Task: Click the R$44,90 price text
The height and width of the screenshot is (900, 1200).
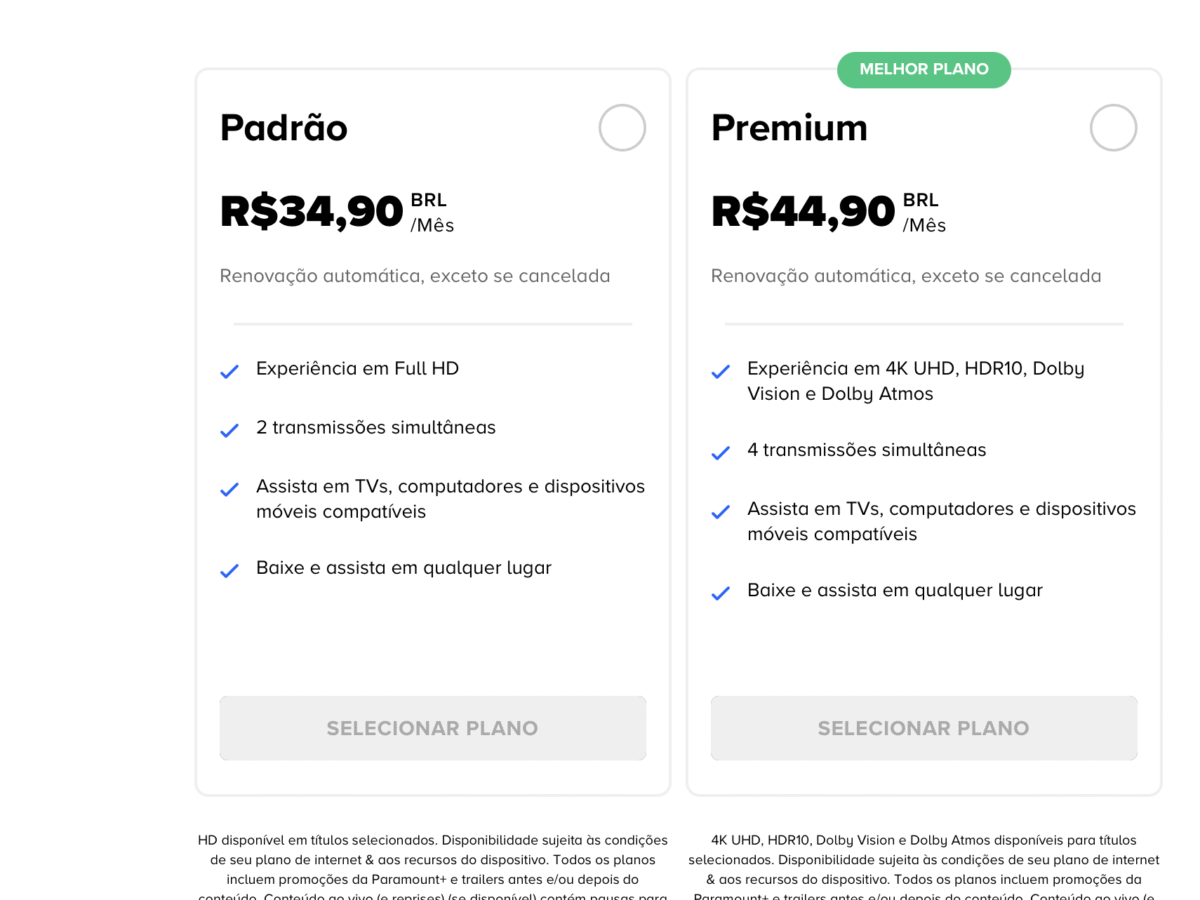Action: (x=802, y=210)
